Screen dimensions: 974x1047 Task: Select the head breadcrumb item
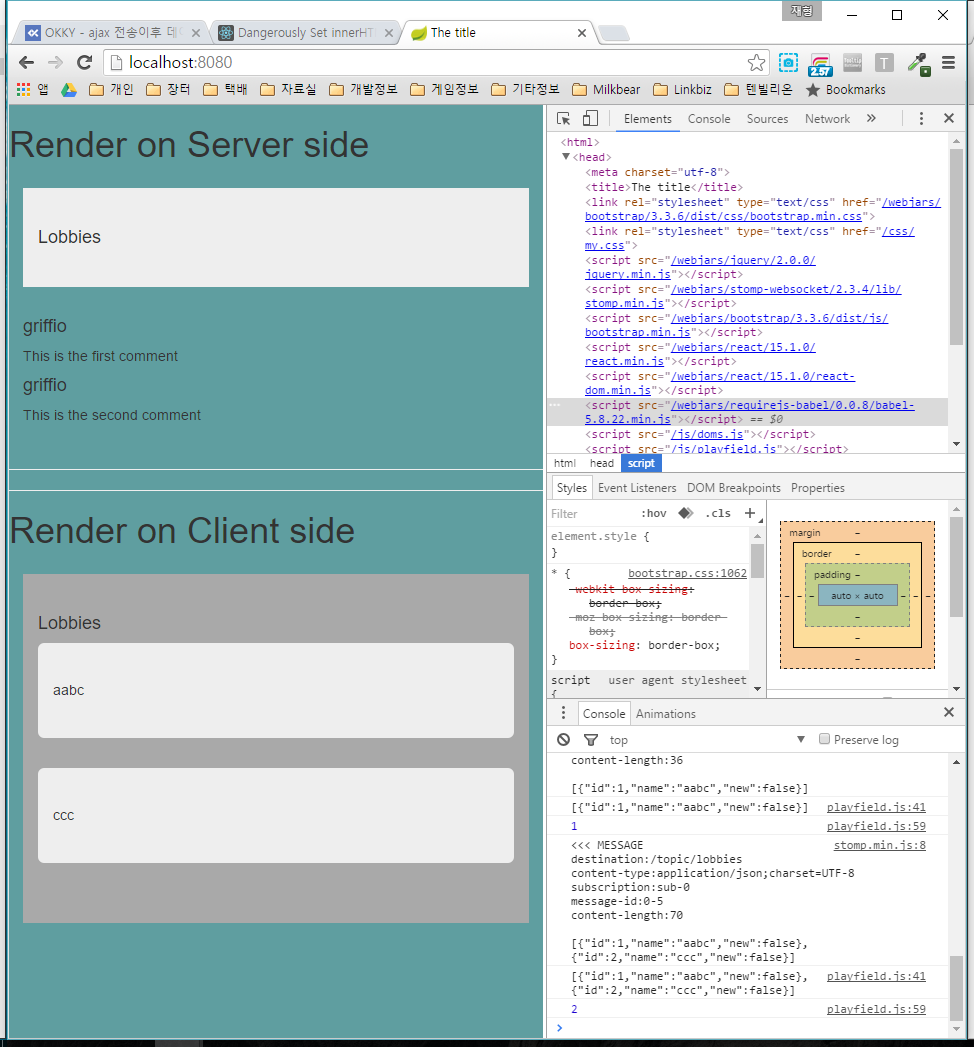point(601,463)
